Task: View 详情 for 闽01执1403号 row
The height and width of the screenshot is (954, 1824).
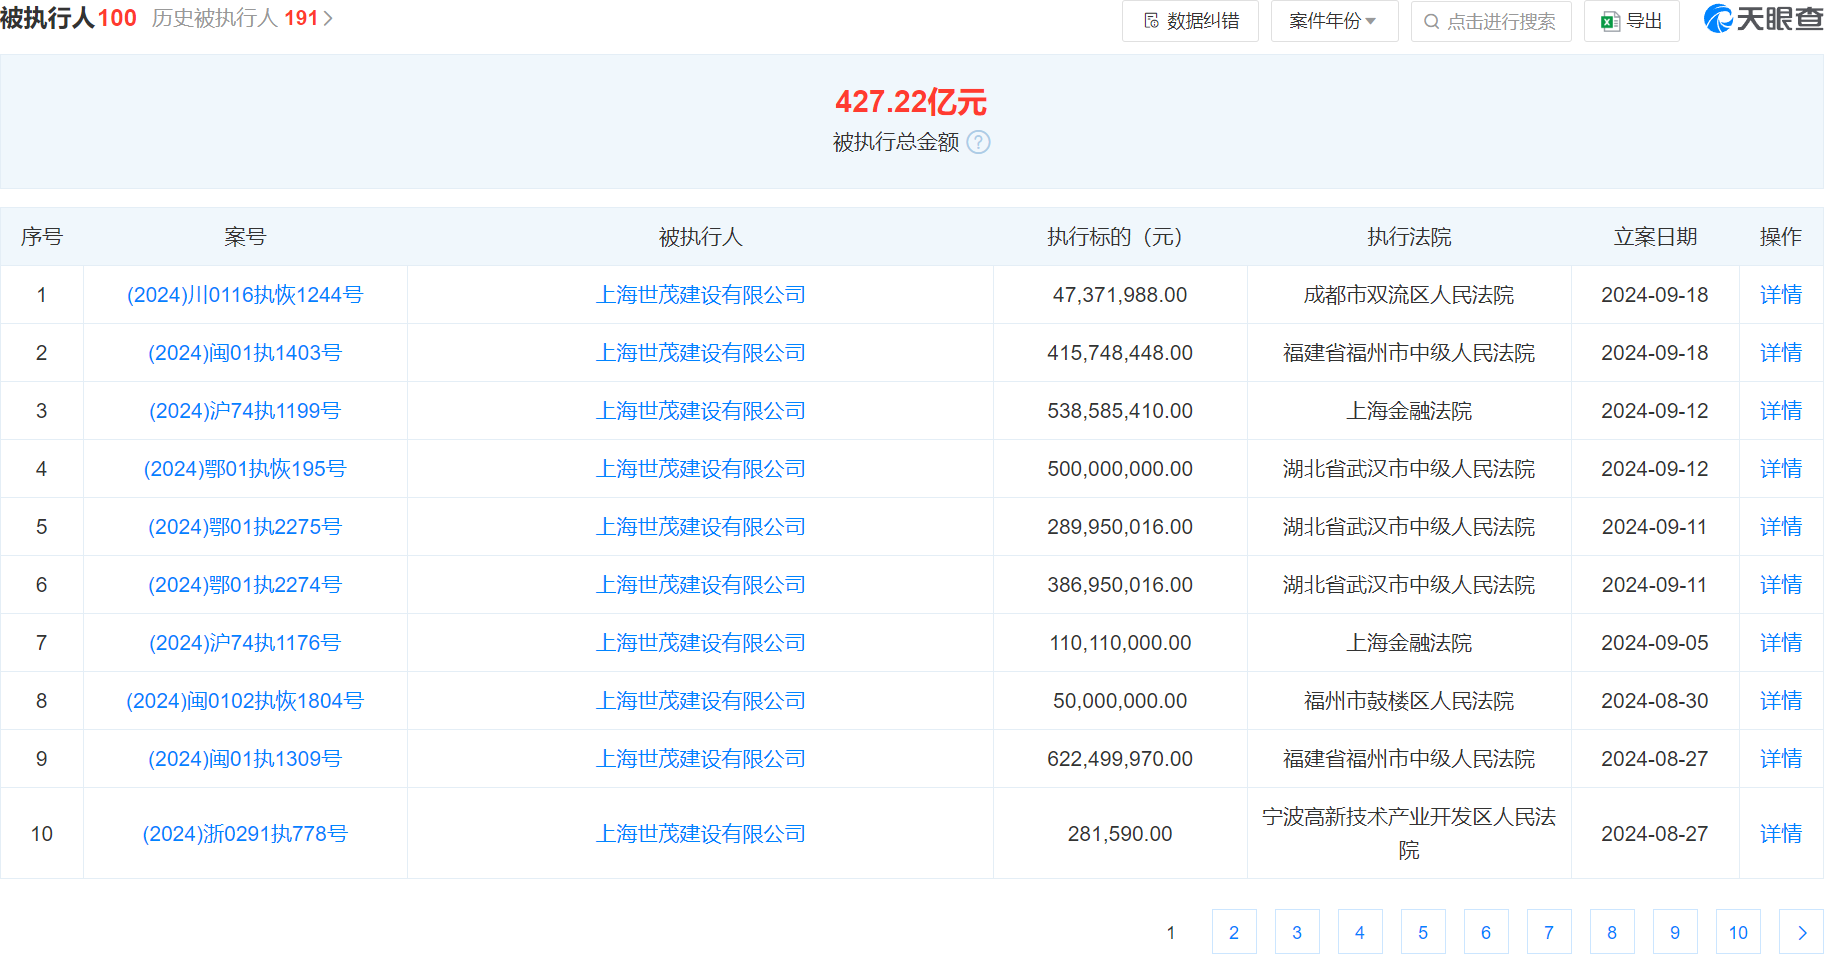Action: point(1781,353)
